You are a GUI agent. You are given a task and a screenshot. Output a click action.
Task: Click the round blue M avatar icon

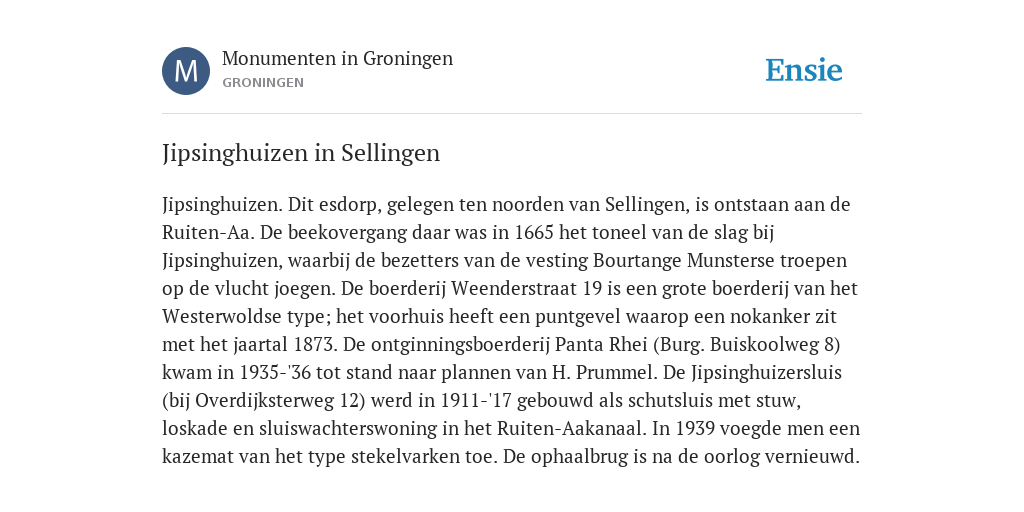coord(186,71)
